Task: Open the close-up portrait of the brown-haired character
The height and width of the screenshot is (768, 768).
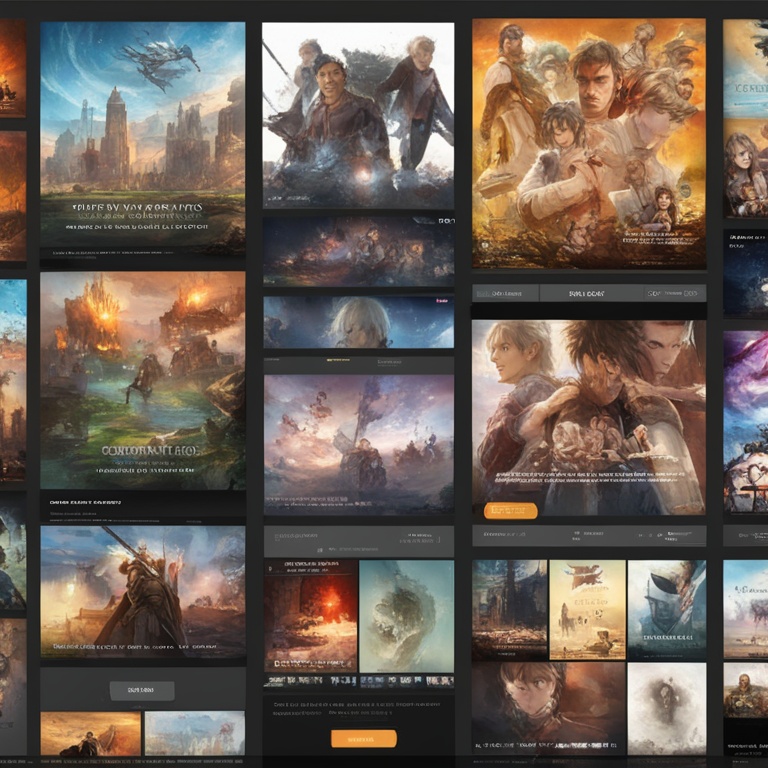Action: [549, 708]
